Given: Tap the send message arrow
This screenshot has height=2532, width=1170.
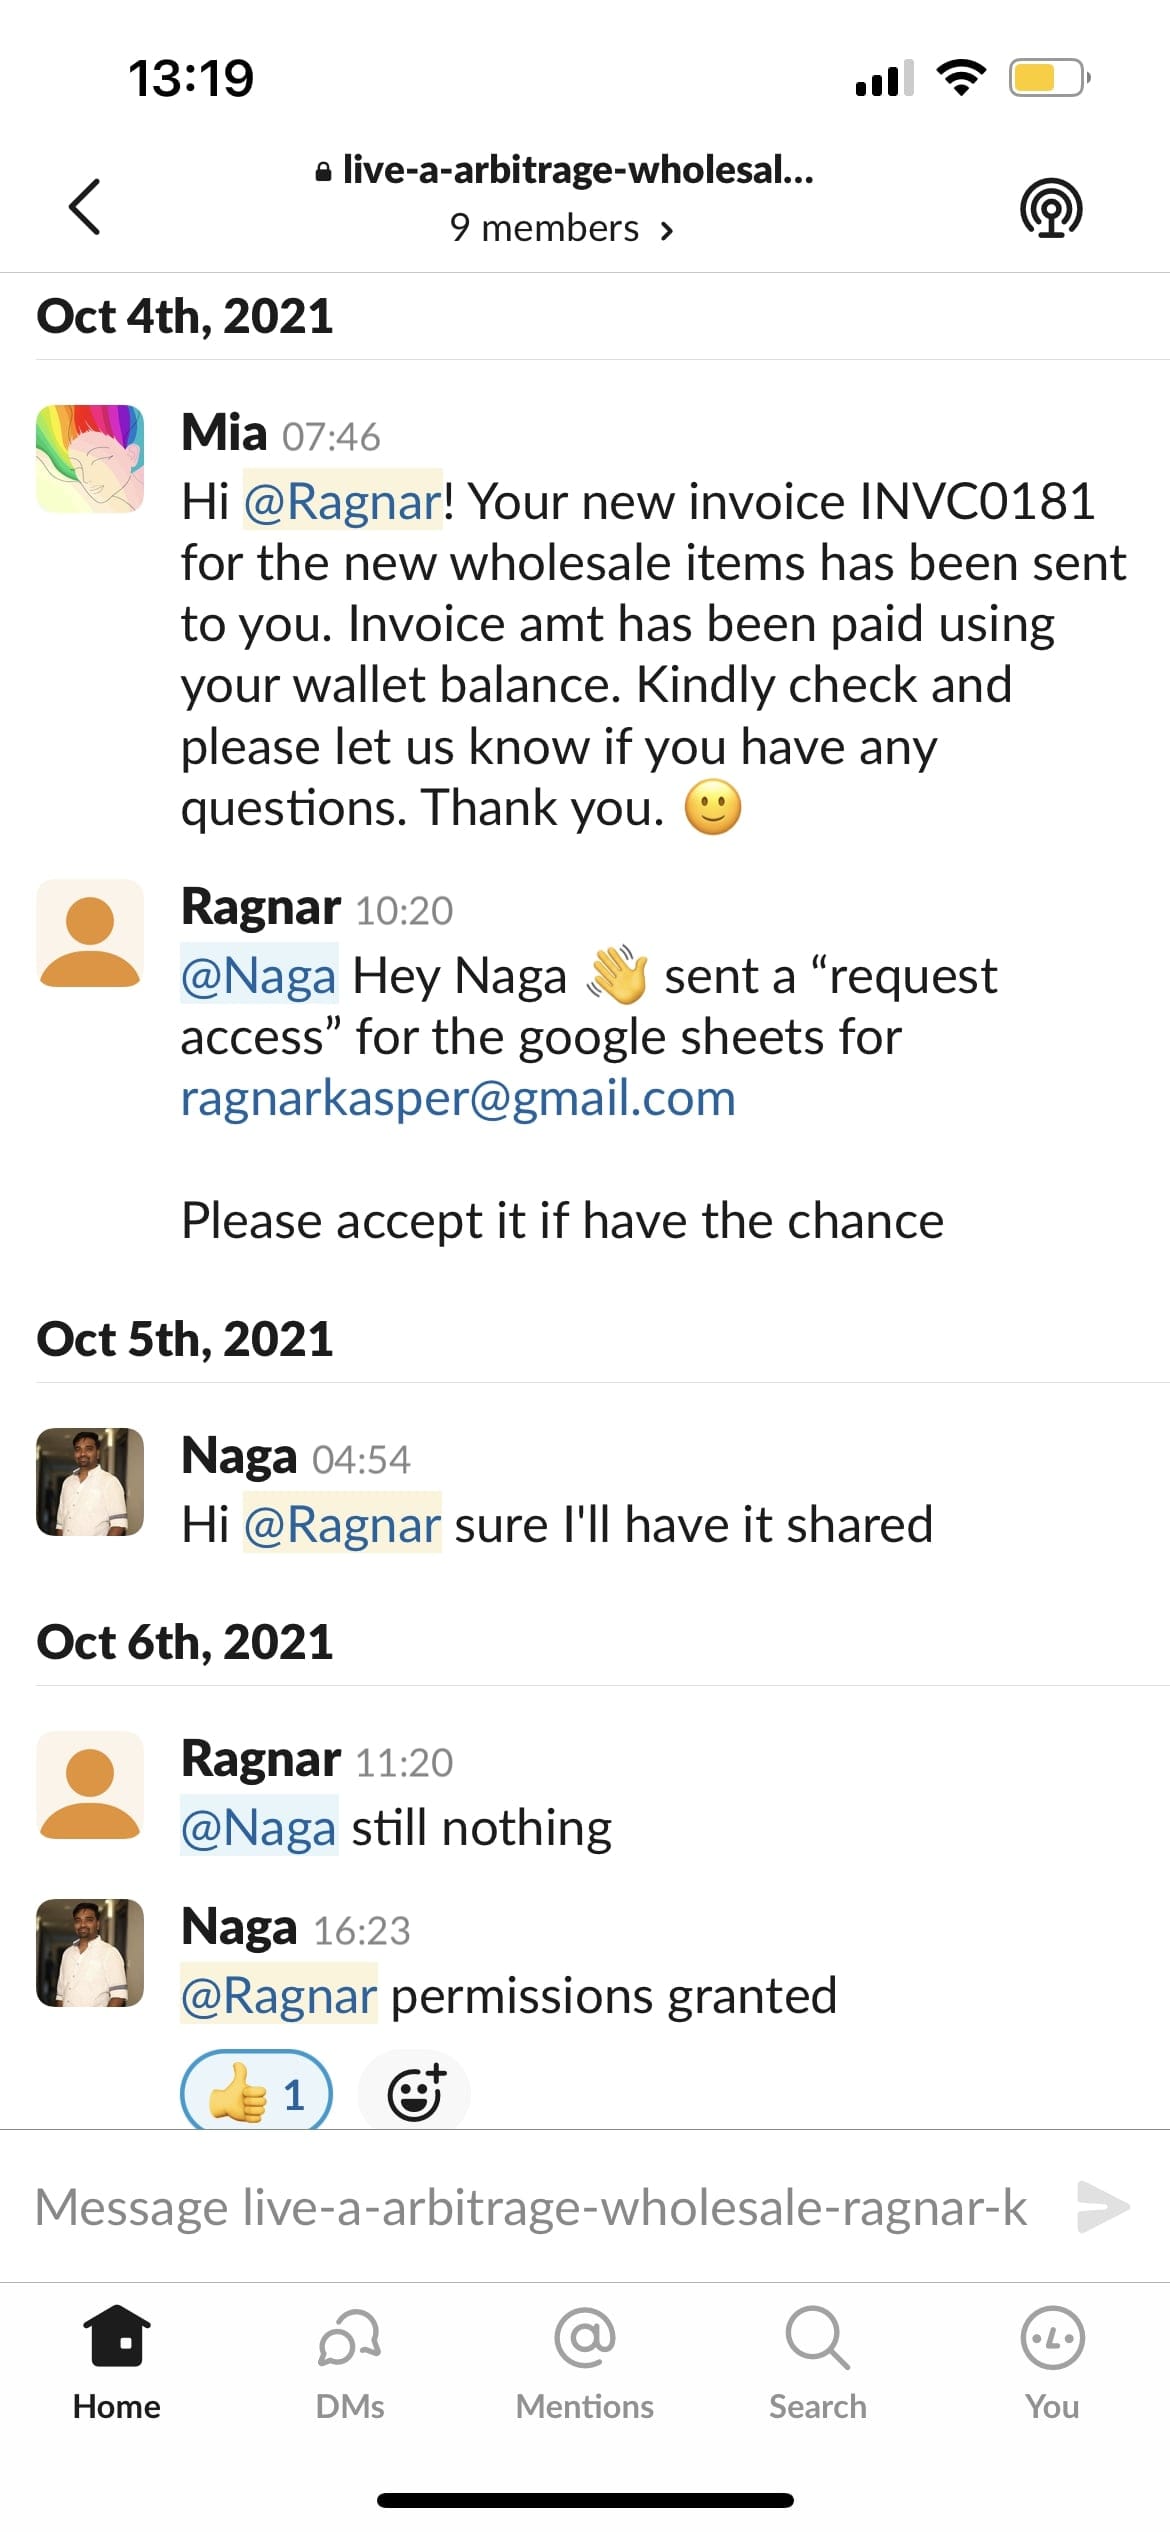Looking at the screenshot, I should (1103, 2207).
